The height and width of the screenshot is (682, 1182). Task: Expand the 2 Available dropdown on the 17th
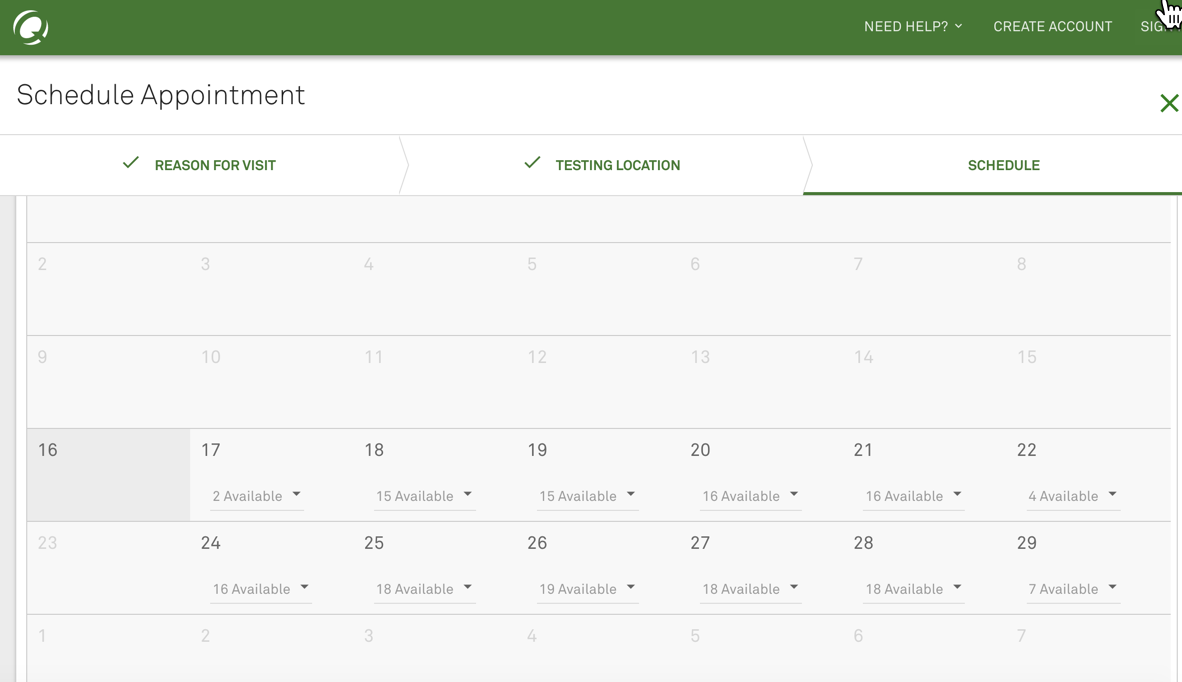point(257,496)
